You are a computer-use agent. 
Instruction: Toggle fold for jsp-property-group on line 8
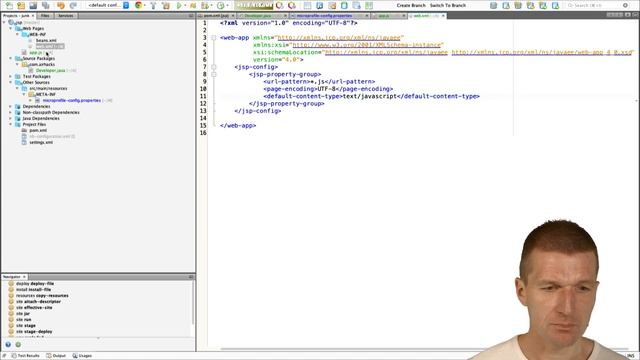(x=214, y=74)
